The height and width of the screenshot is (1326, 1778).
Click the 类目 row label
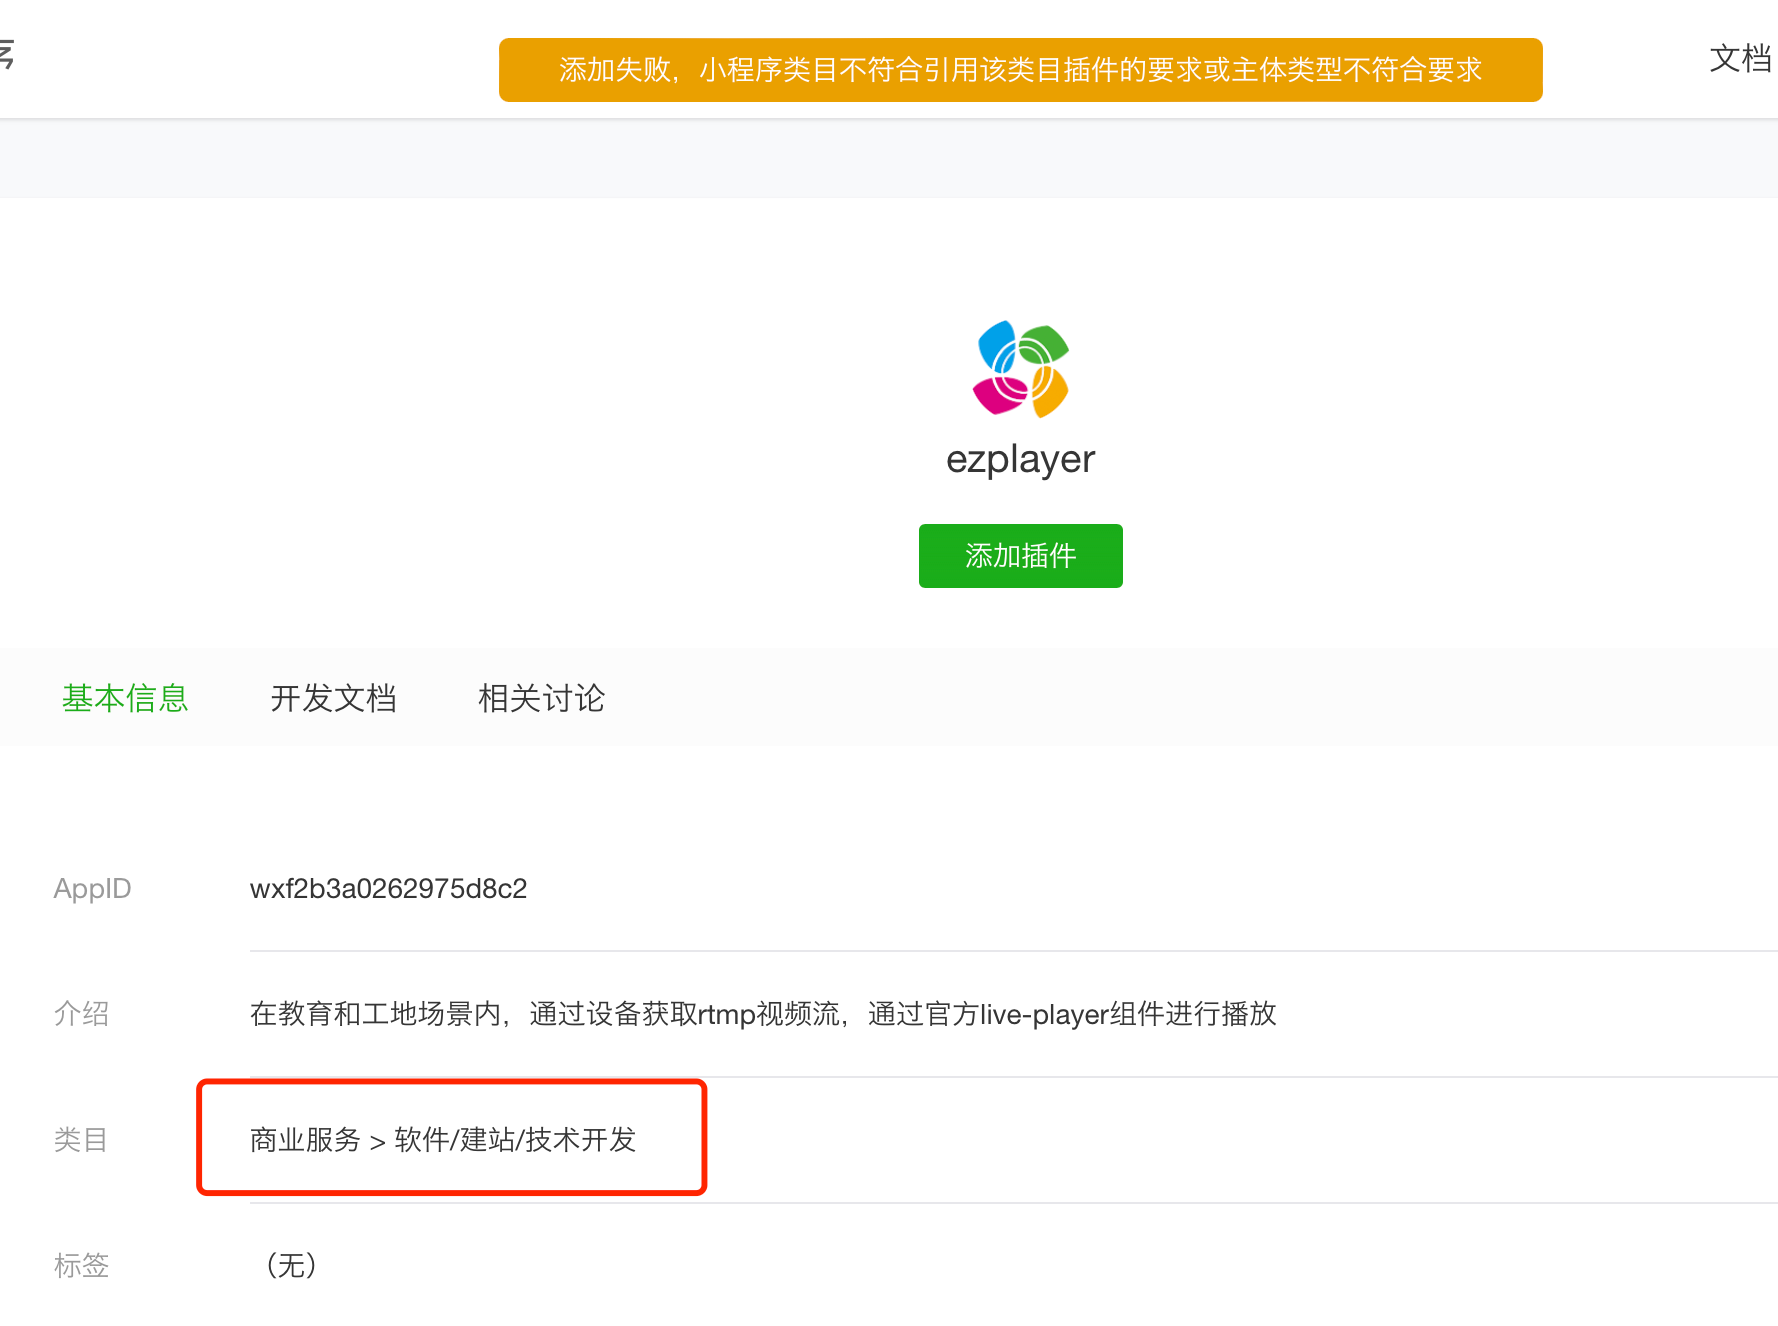[x=80, y=1139]
